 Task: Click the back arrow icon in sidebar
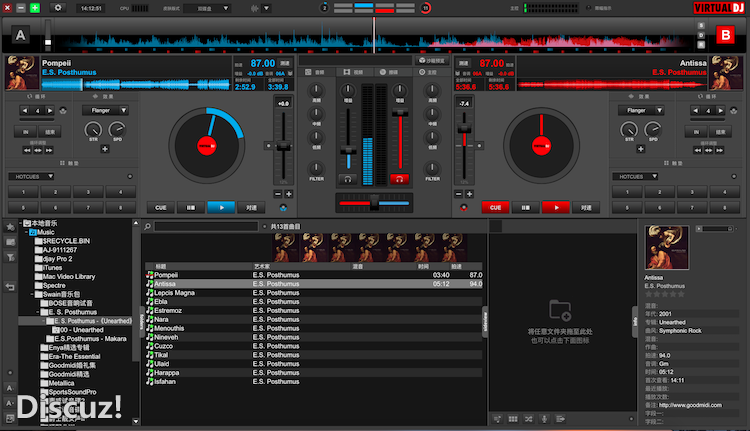(x=10, y=287)
